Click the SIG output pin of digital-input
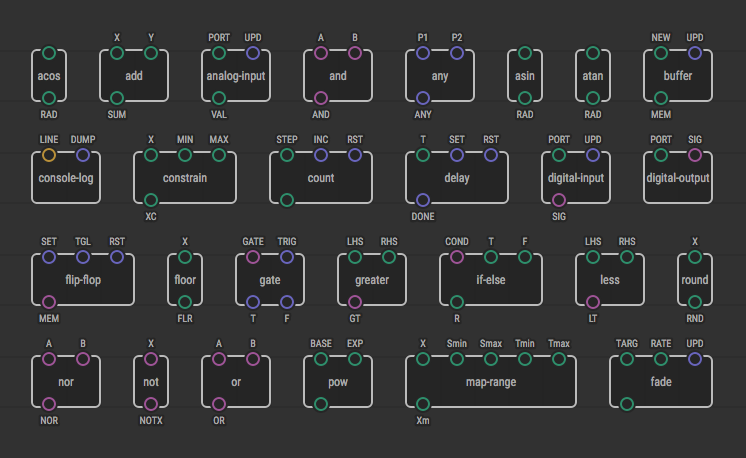 (x=559, y=200)
